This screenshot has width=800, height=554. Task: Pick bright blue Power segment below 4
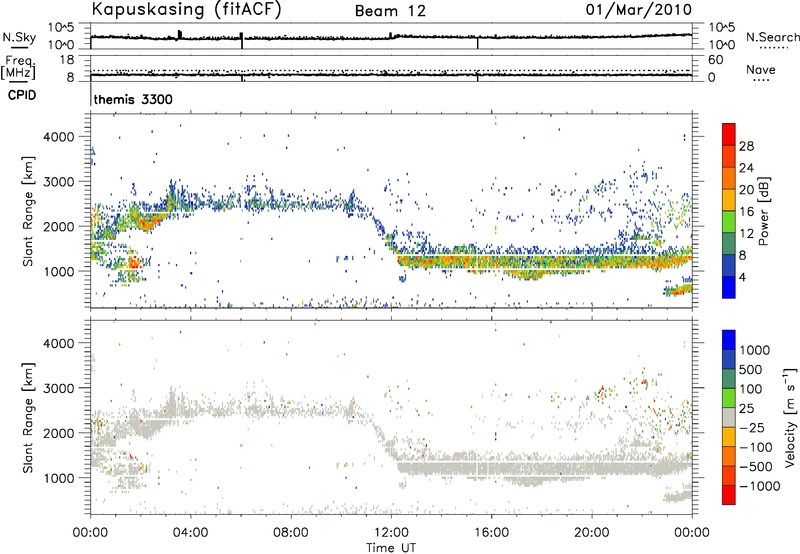click(729, 287)
